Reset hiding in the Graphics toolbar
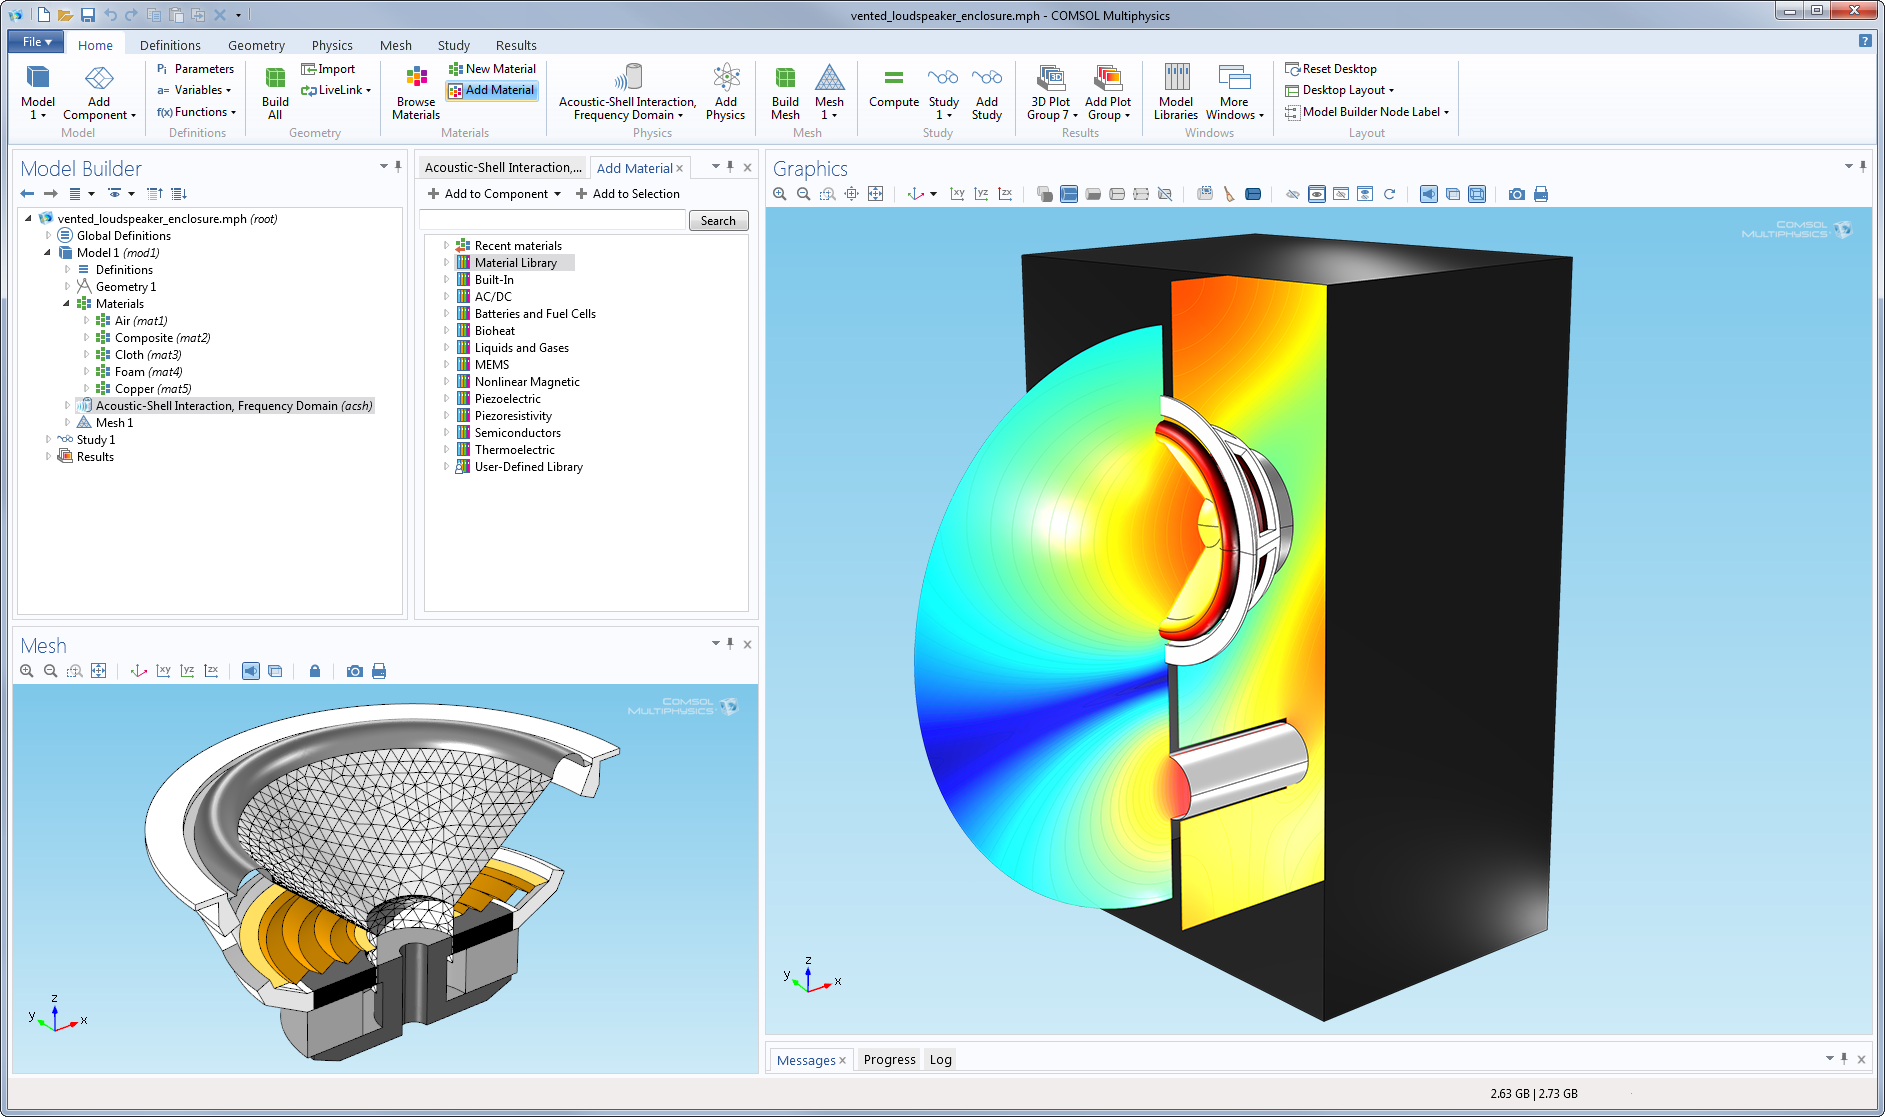The height and width of the screenshot is (1117, 1885). (x=1389, y=194)
